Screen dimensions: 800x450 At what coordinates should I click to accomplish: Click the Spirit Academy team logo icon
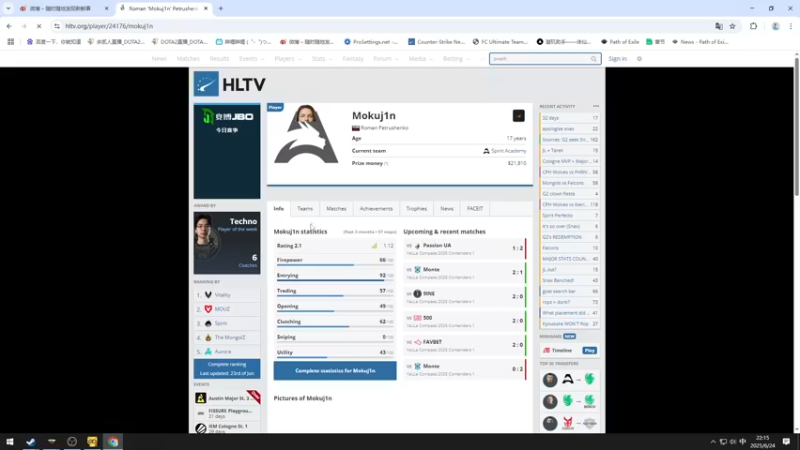(x=486, y=151)
